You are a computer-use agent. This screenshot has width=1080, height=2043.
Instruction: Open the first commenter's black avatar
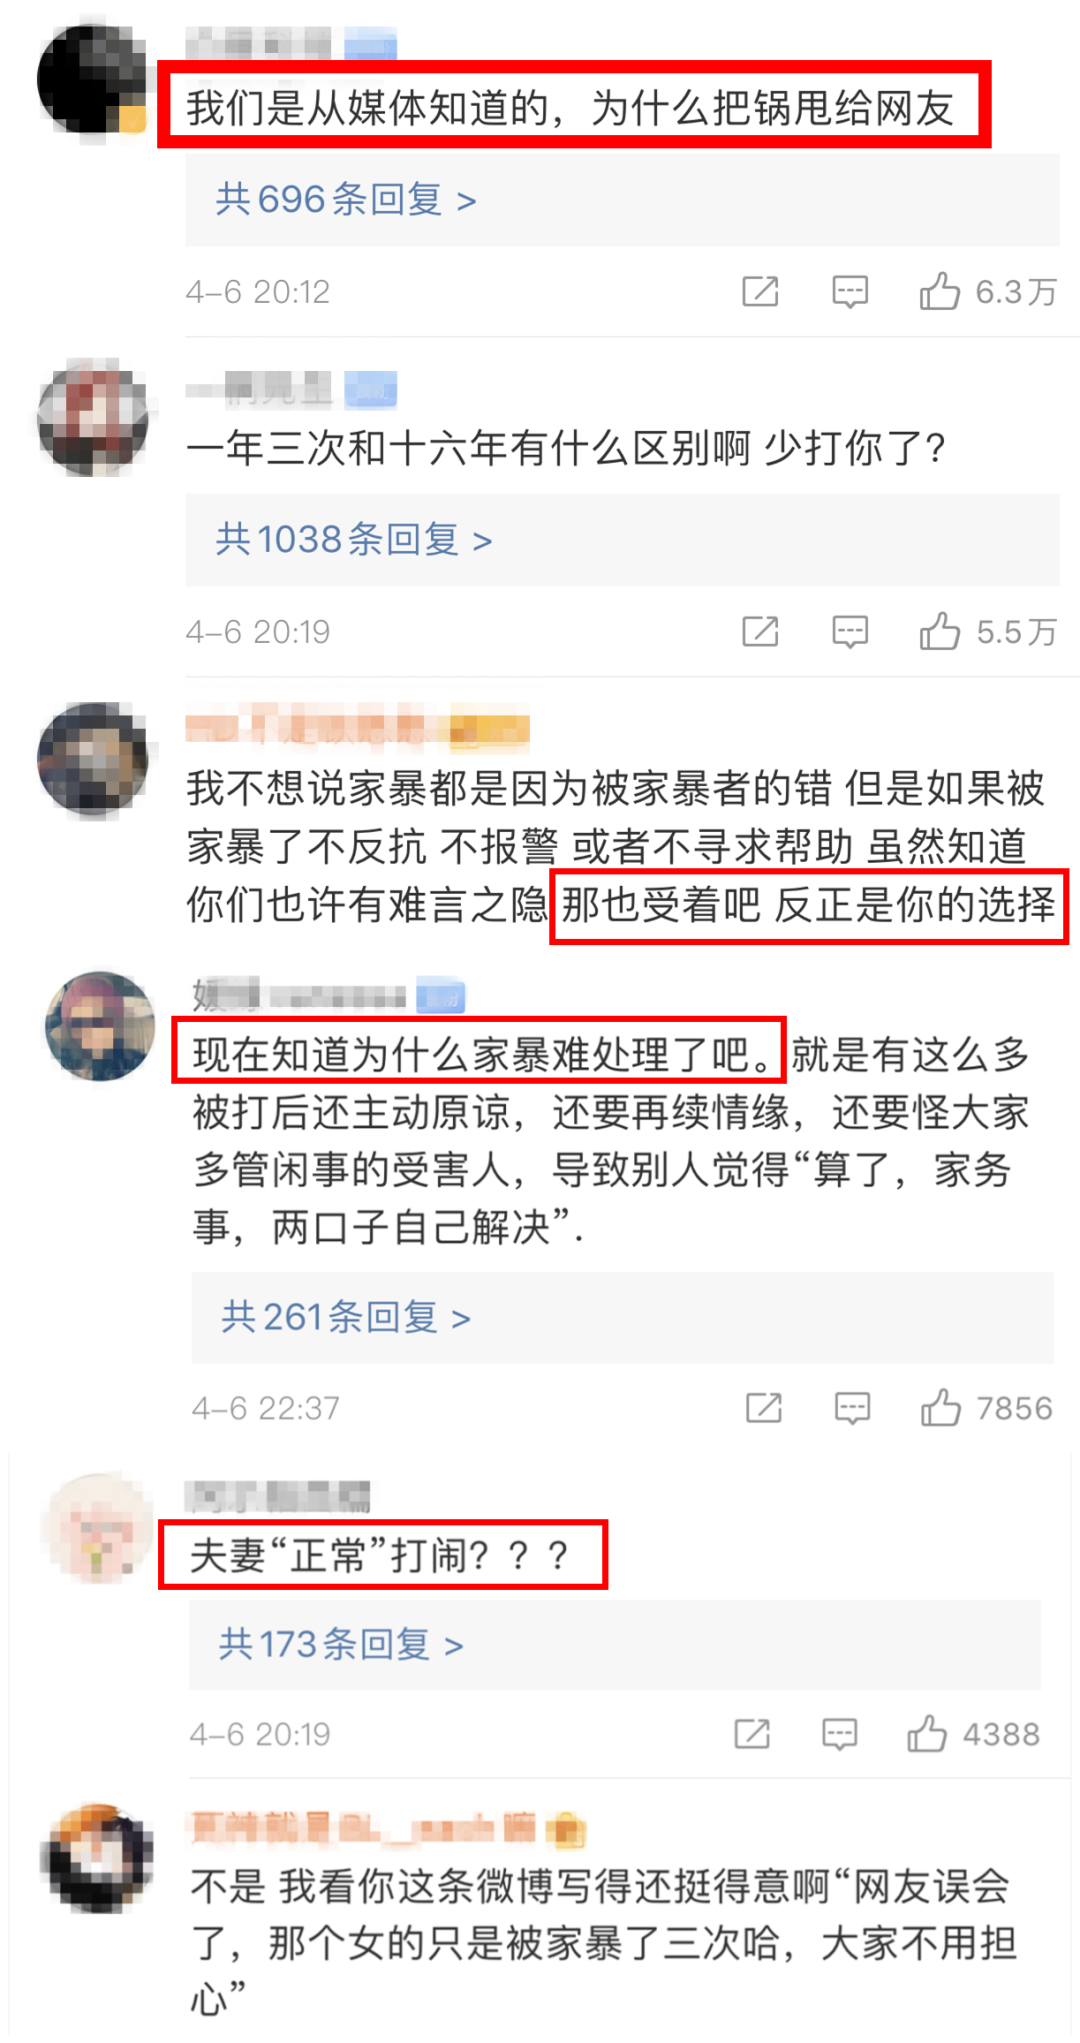pos(92,80)
